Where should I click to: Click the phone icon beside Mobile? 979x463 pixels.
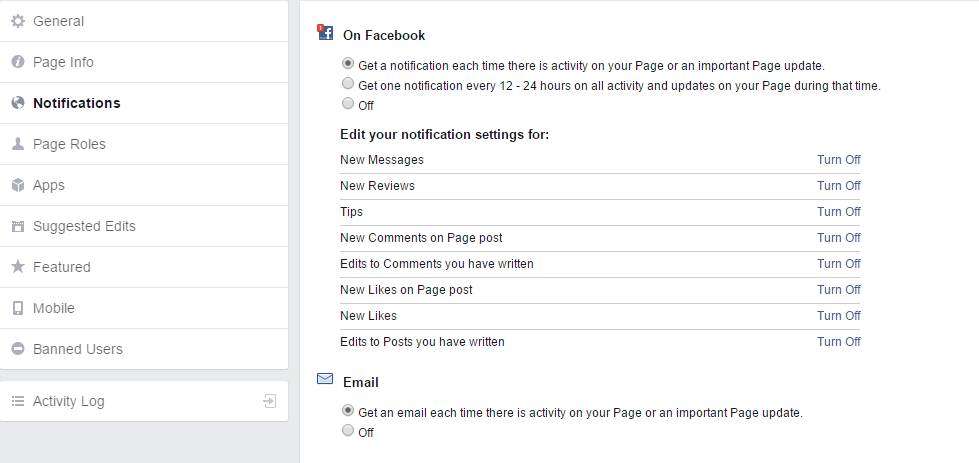pos(17,308)
